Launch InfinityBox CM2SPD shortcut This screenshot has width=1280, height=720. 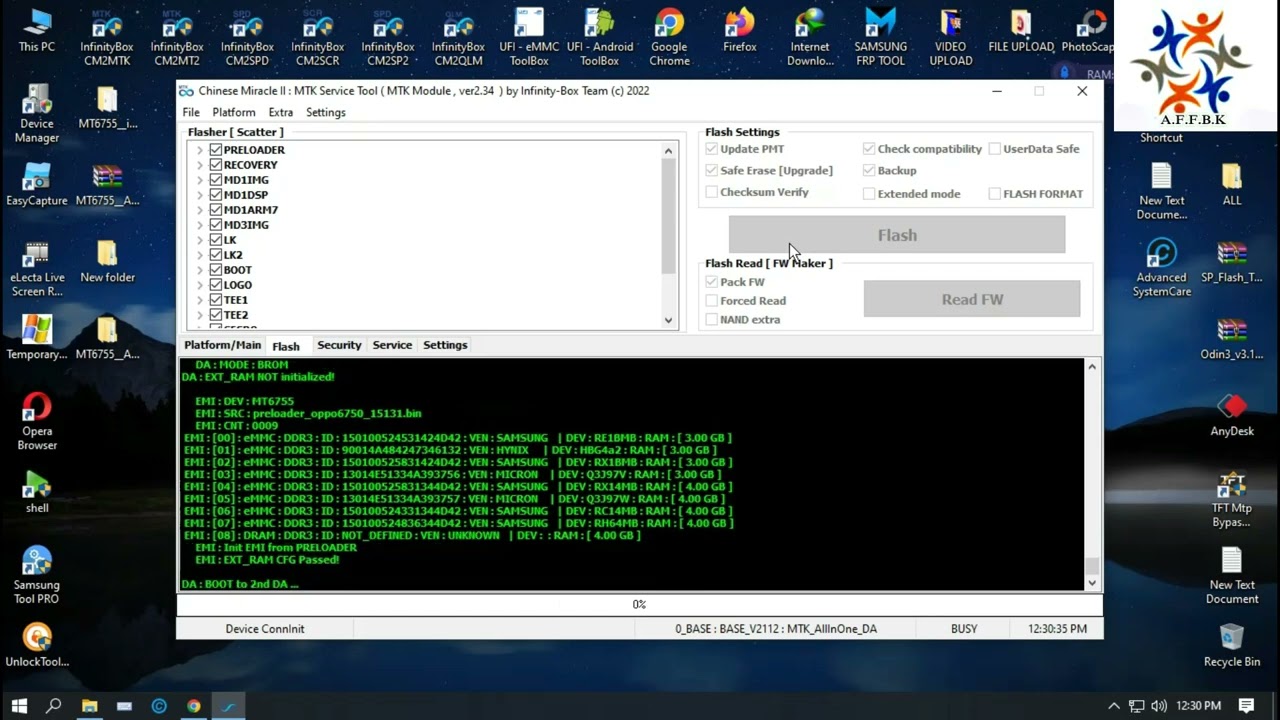tap(247, 38)
